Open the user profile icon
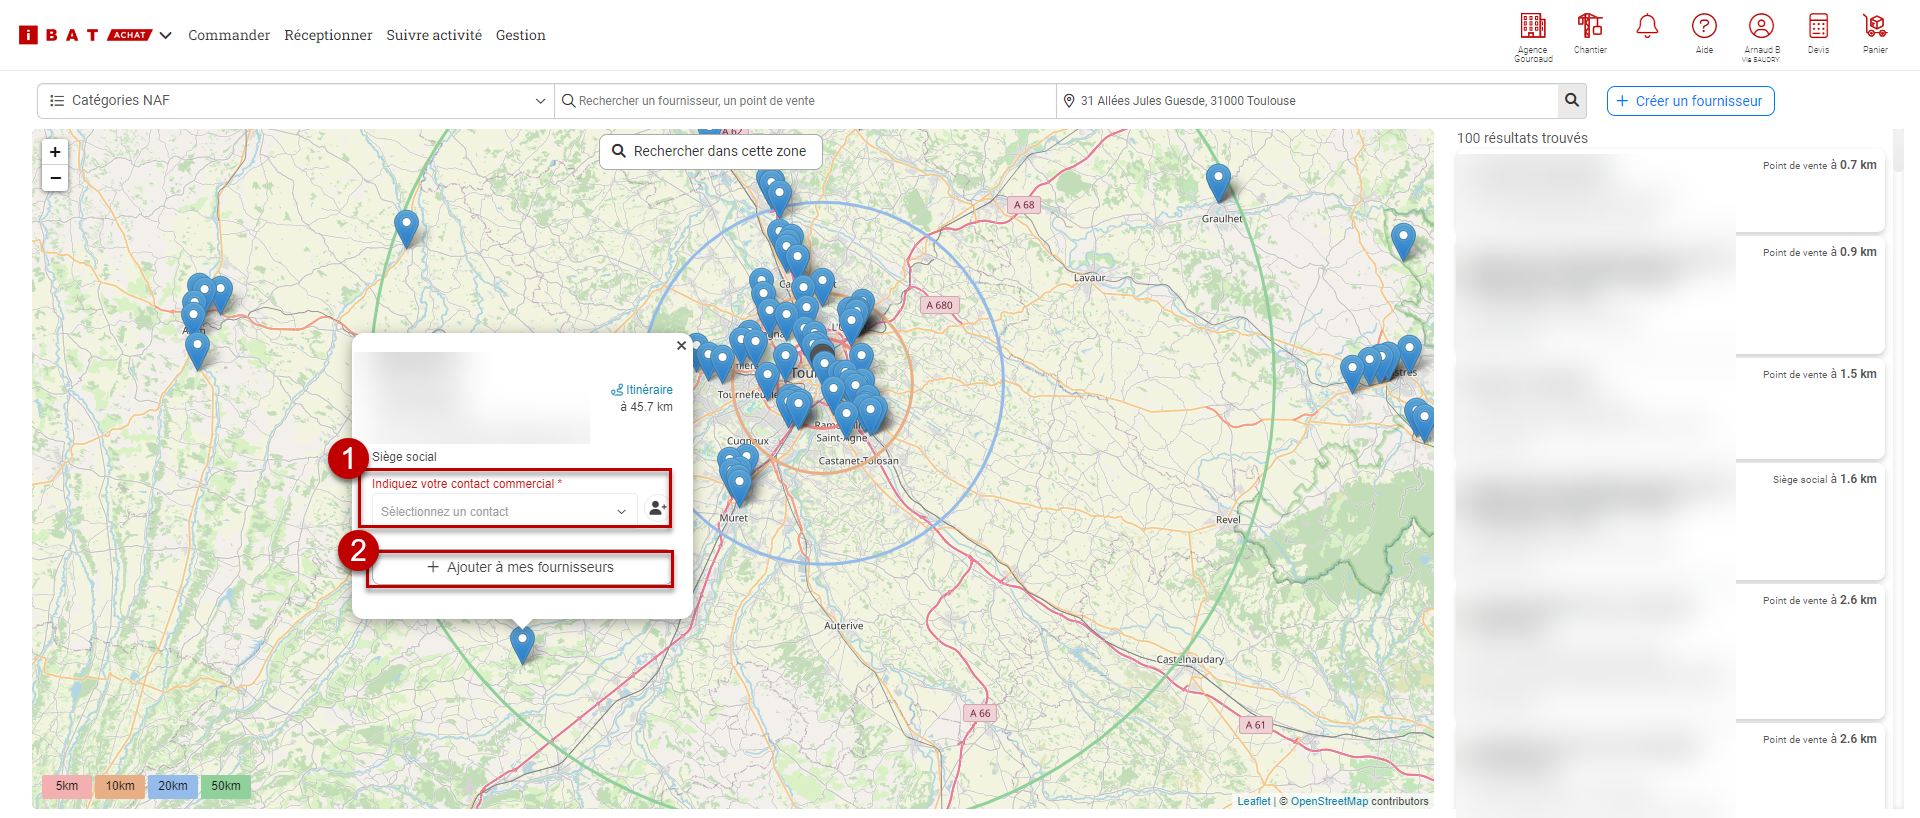Image resolution: width=1920 pixels, height=818 pixels. tap(1761, 27)
